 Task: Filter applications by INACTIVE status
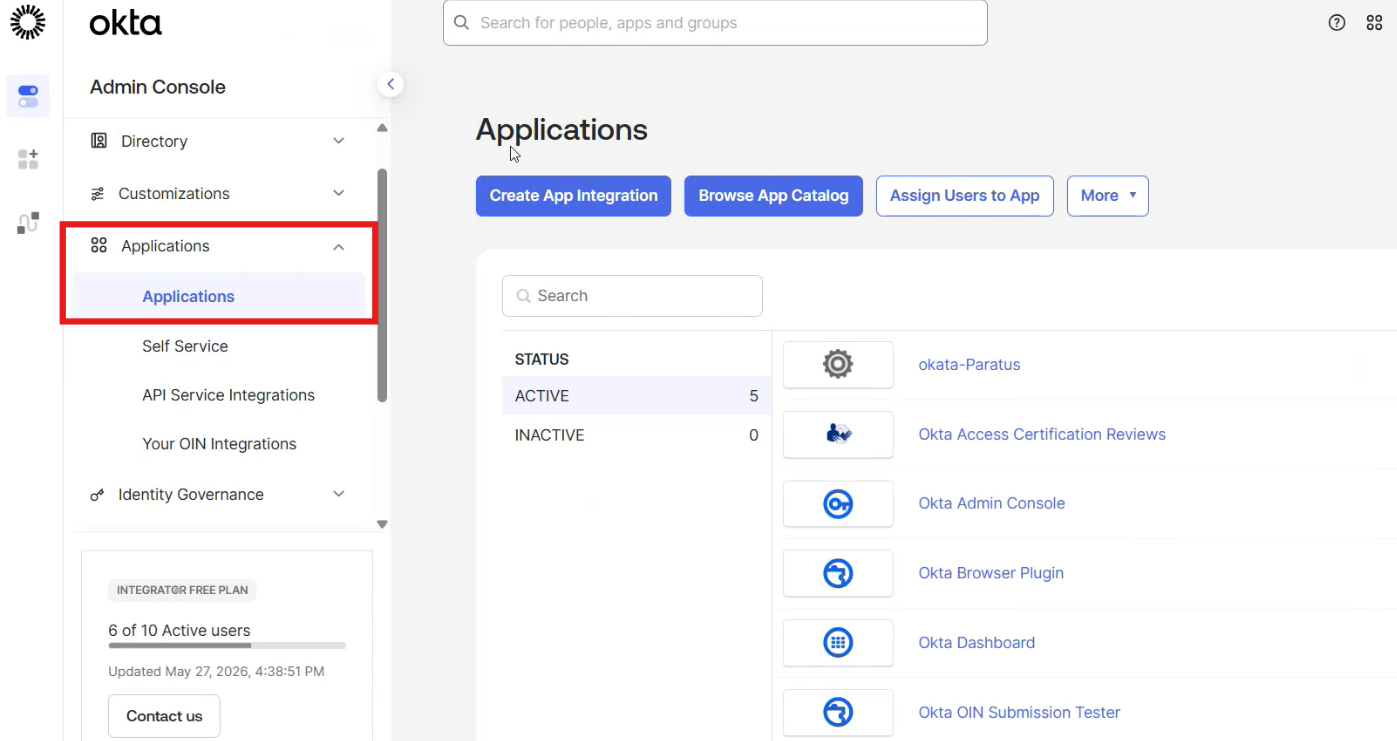(636, 435)
